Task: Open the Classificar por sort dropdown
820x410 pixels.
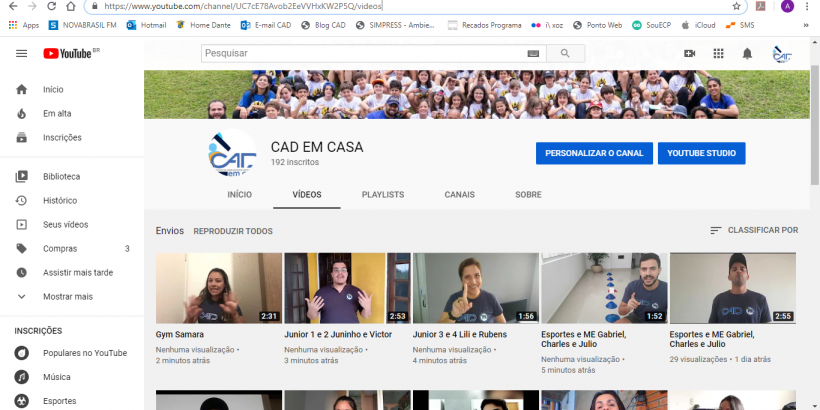Action: 753,230
